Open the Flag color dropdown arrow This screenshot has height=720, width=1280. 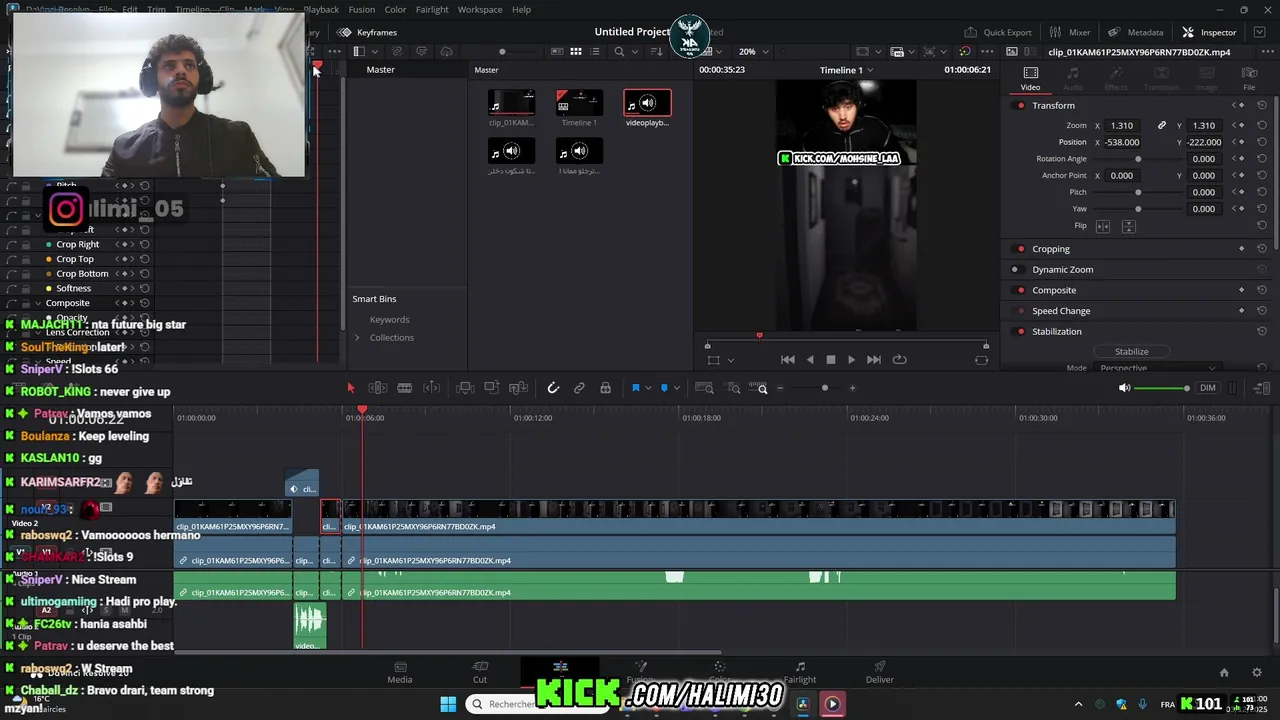pos(648,388)
